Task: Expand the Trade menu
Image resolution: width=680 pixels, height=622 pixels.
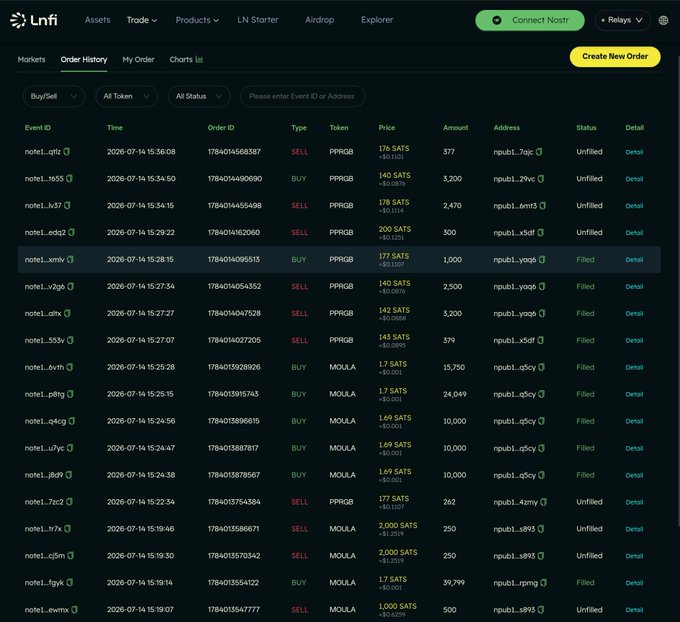Action: pos(142,20)
